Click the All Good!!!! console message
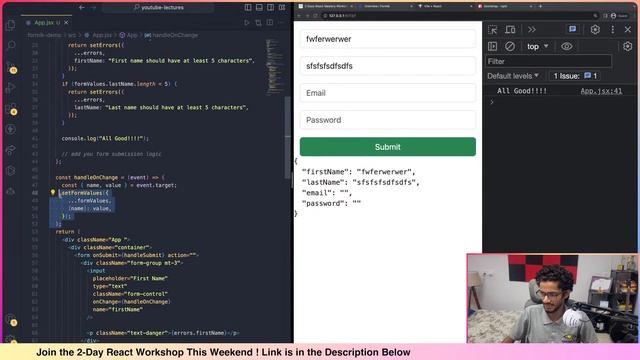640x360 pixels. point(522,91)
